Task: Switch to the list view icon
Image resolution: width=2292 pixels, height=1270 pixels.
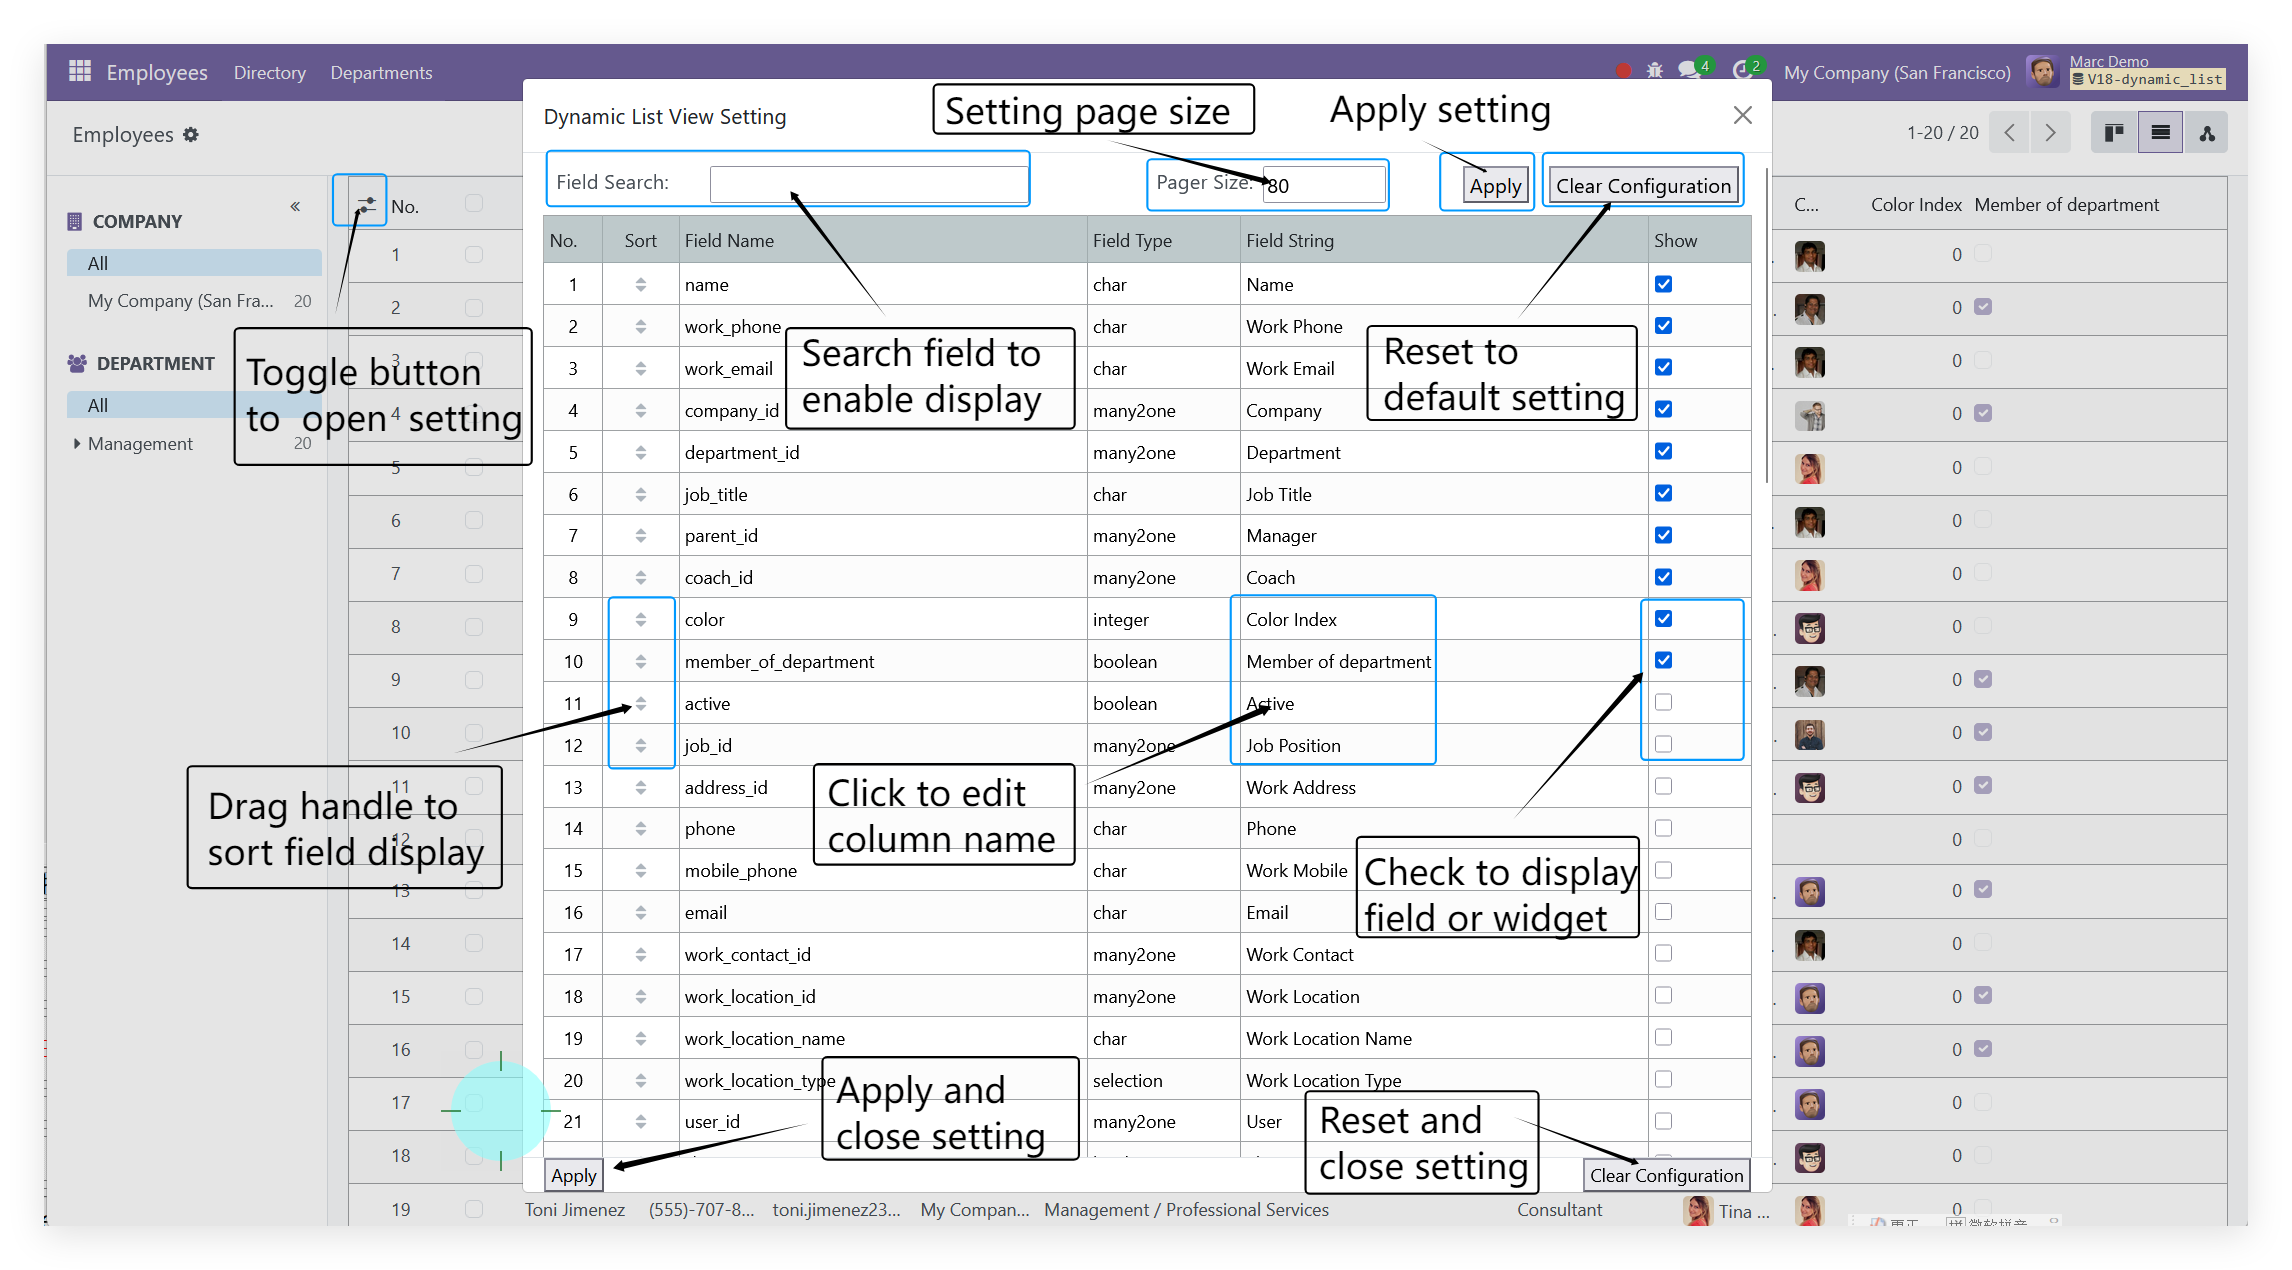Action: 2160,133
